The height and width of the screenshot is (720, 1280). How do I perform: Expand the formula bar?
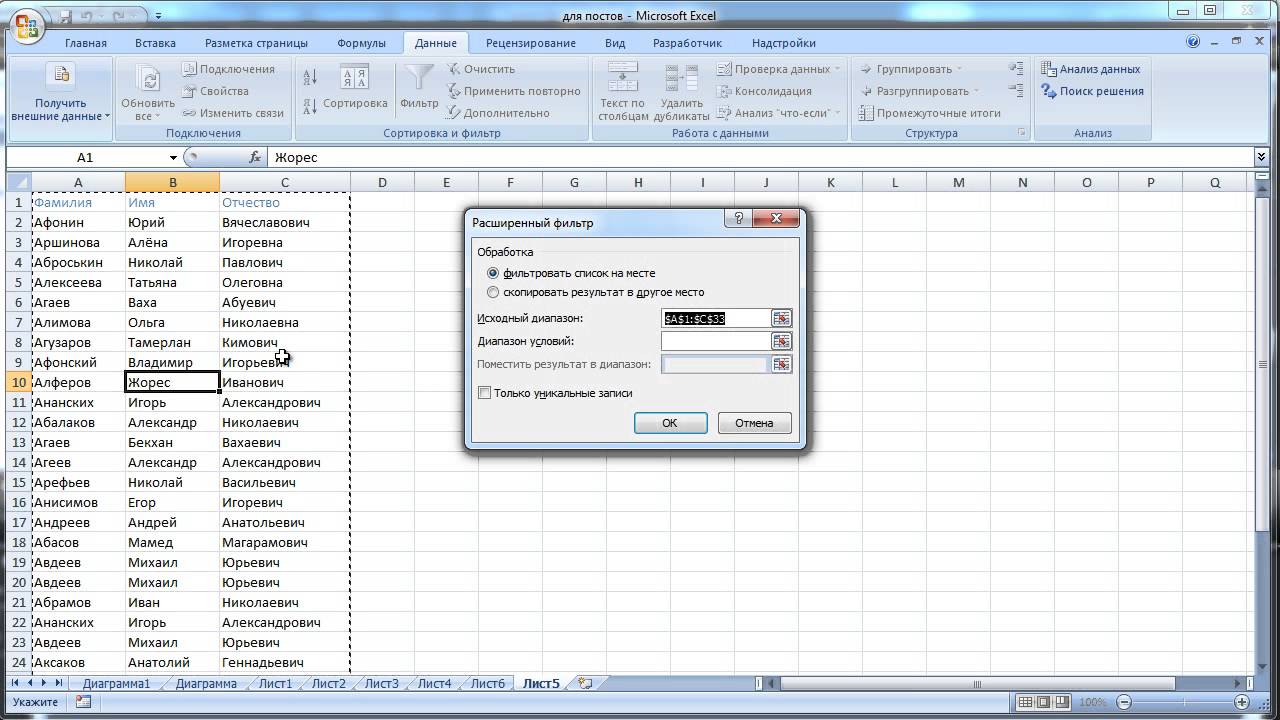coord(1261,157)
